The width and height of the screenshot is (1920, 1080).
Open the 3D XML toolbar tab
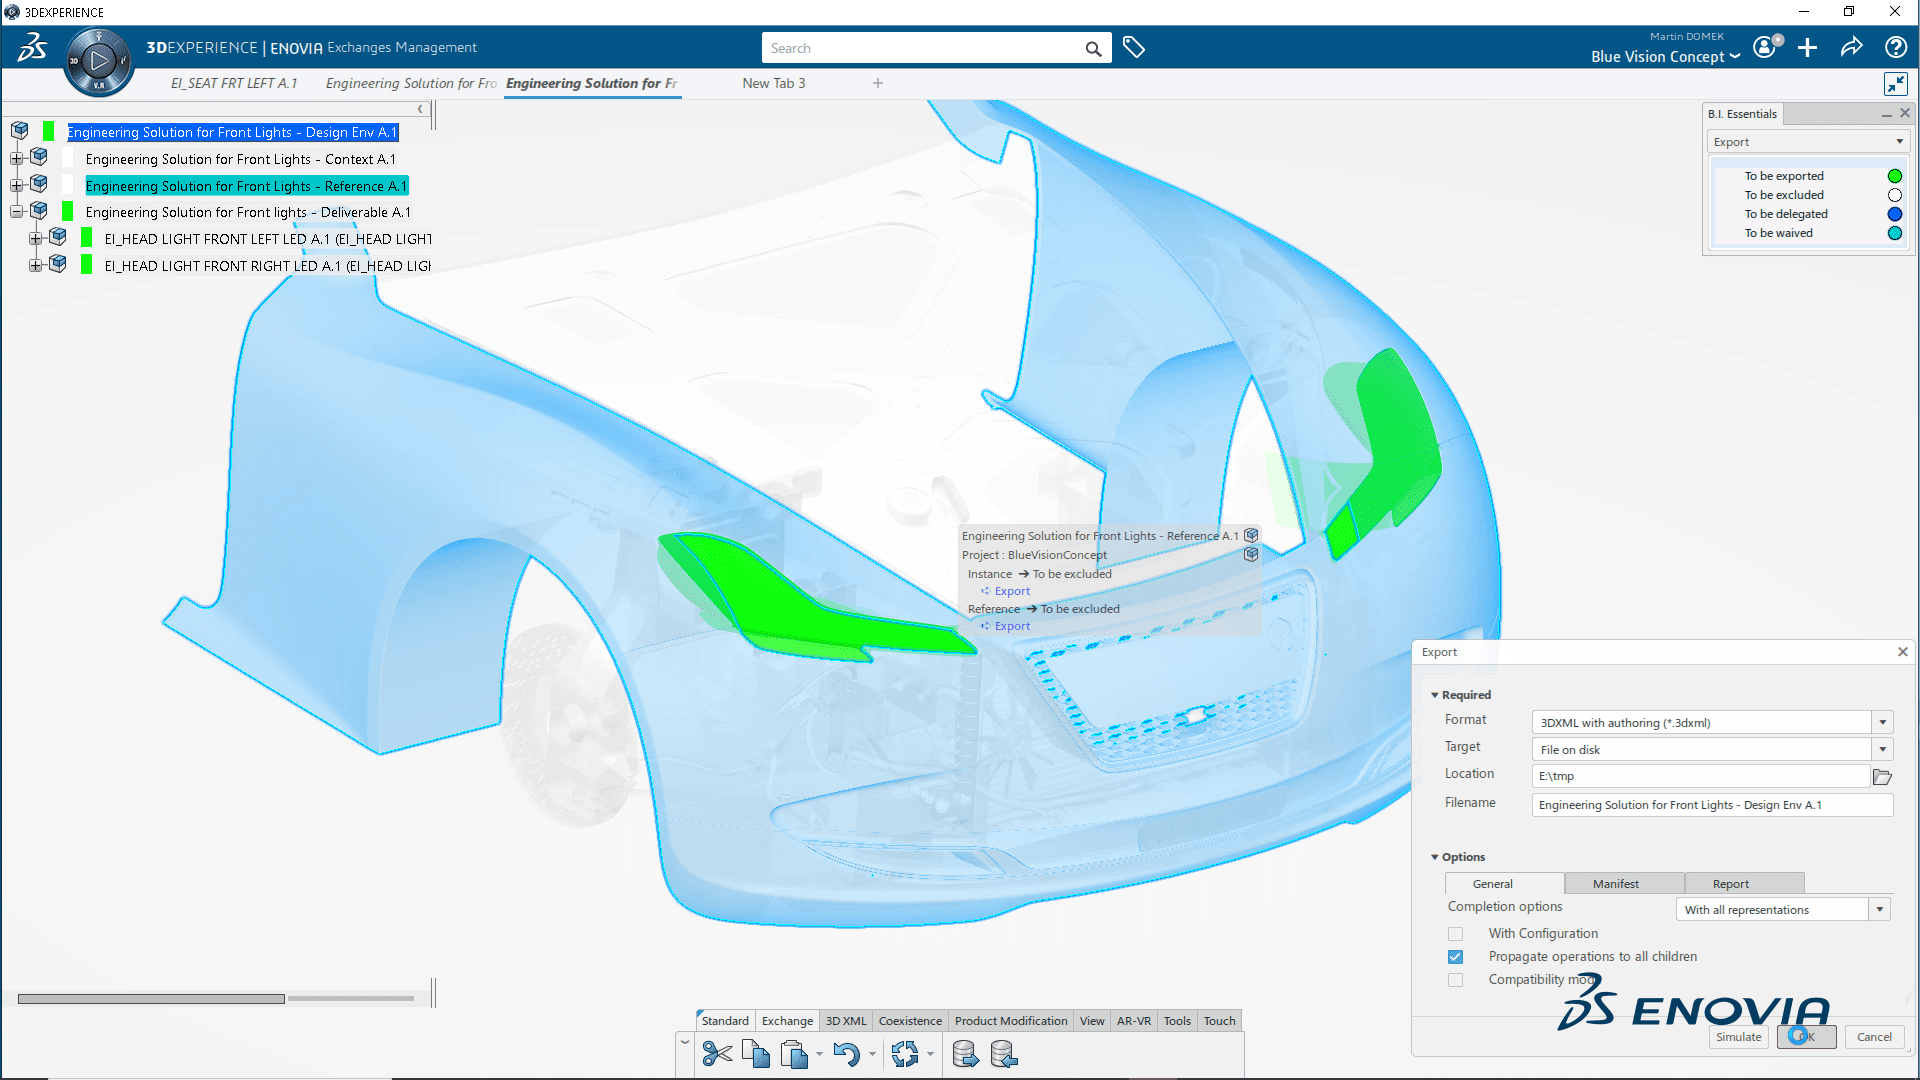tap(846, 1021)
